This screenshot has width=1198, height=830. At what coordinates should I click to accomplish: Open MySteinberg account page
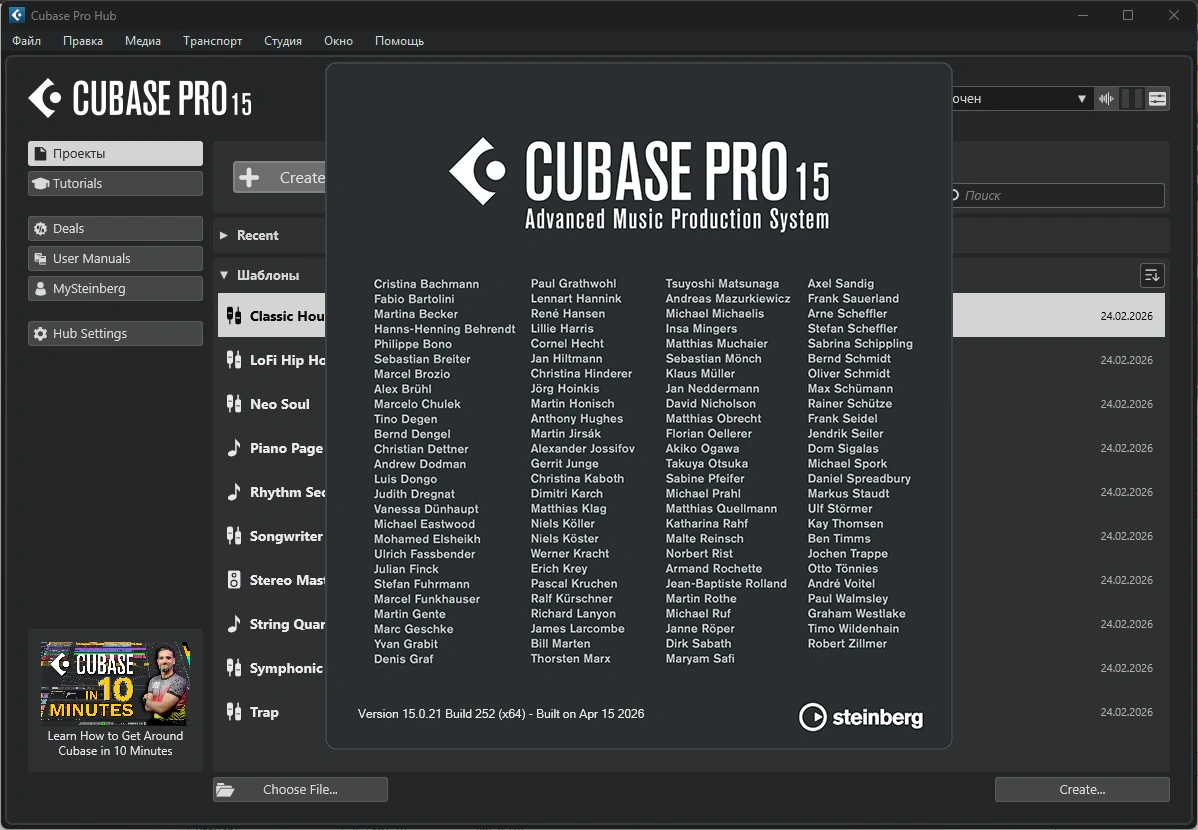115,288
